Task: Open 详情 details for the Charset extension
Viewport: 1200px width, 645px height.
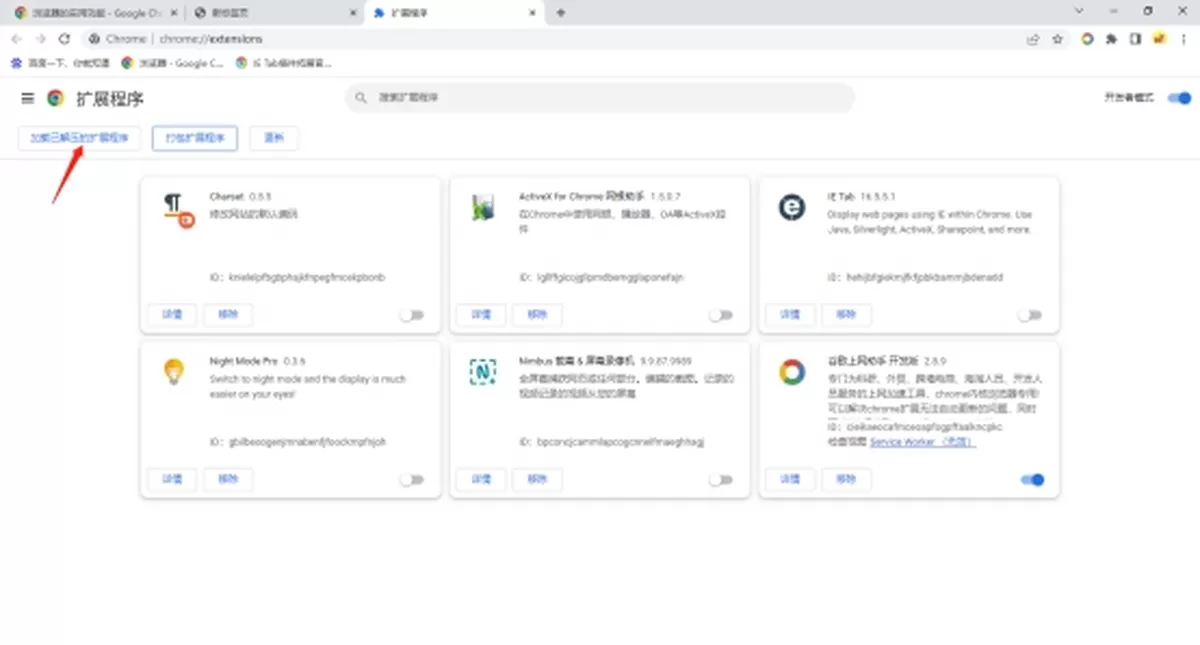Action: pos(172,314)
